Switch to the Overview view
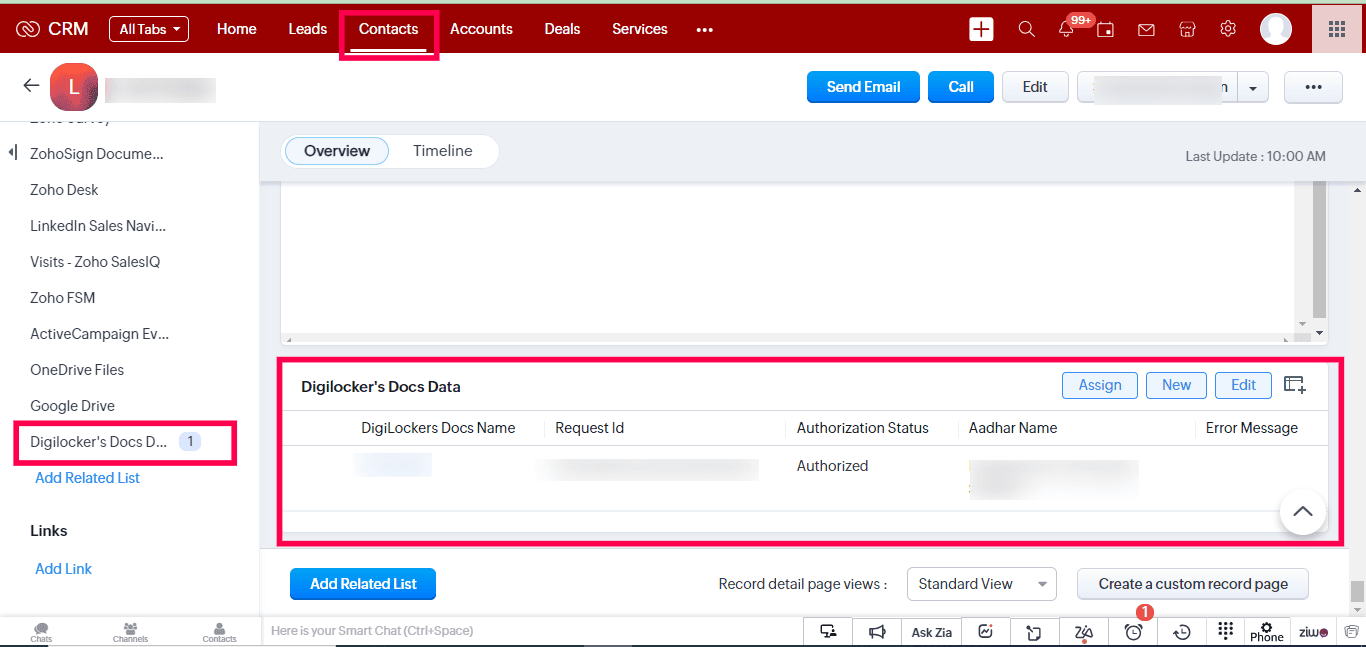This screenshot has width=1366, height=647. (337, 151)
